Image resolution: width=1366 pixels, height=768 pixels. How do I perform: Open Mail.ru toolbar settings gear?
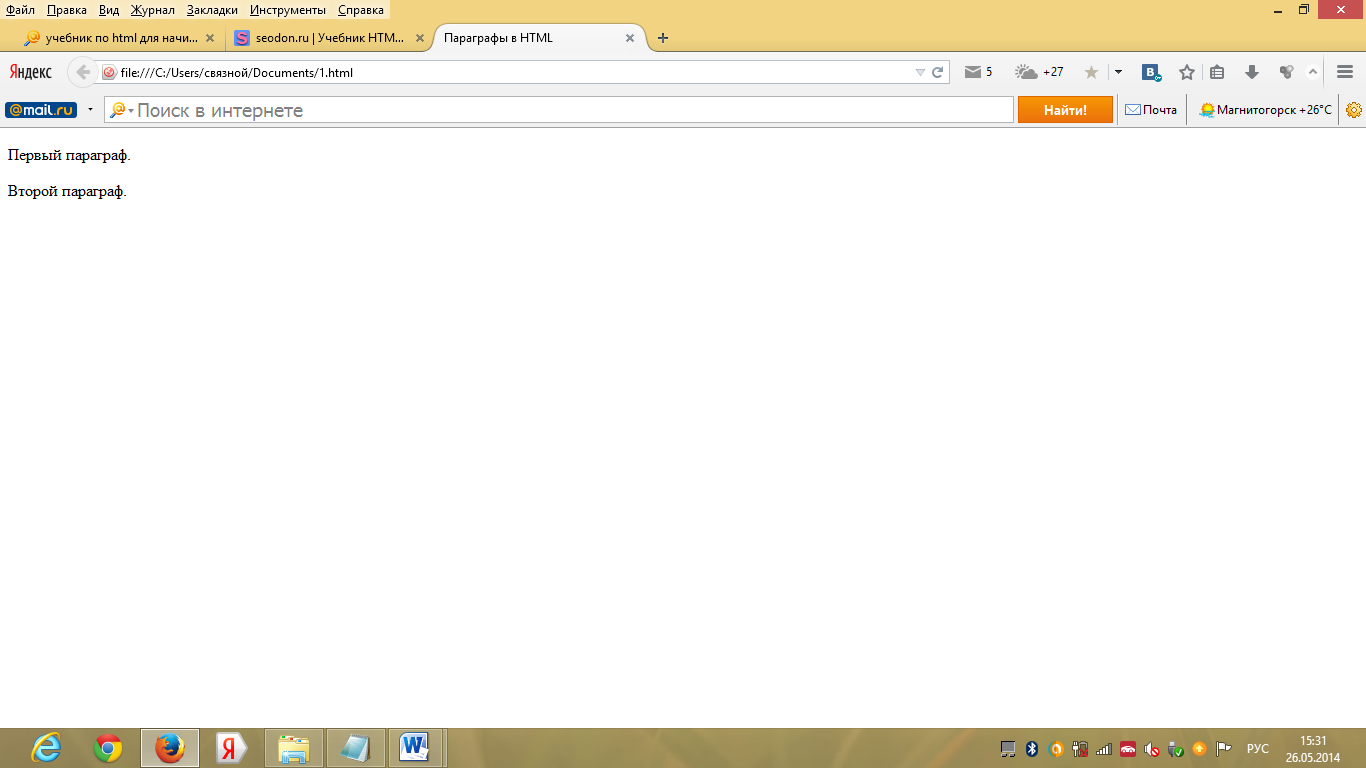pos(1354,110)
